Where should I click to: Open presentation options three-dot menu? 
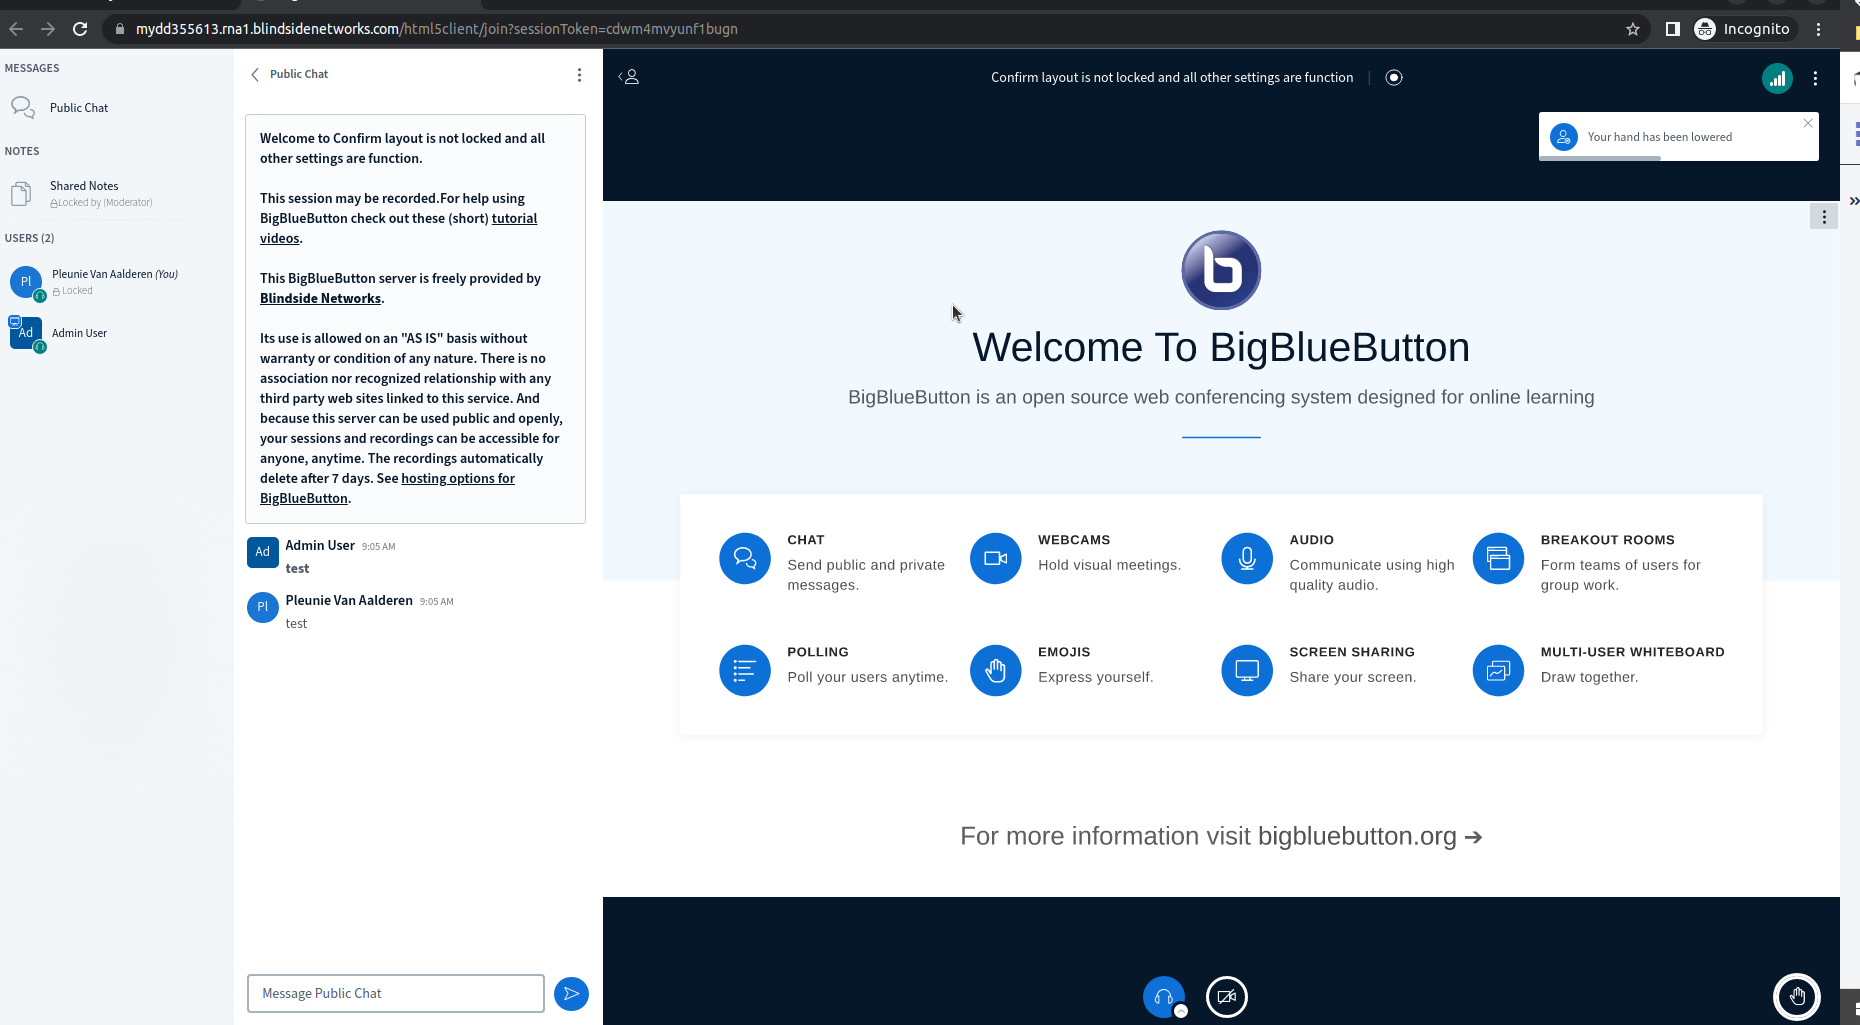(1824, 217)
